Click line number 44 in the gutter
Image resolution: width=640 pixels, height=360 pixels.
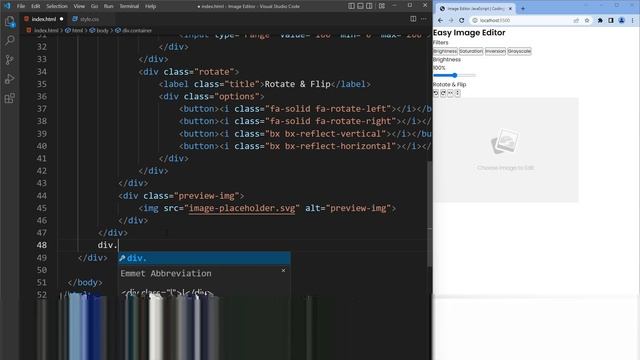click(42, 196)
